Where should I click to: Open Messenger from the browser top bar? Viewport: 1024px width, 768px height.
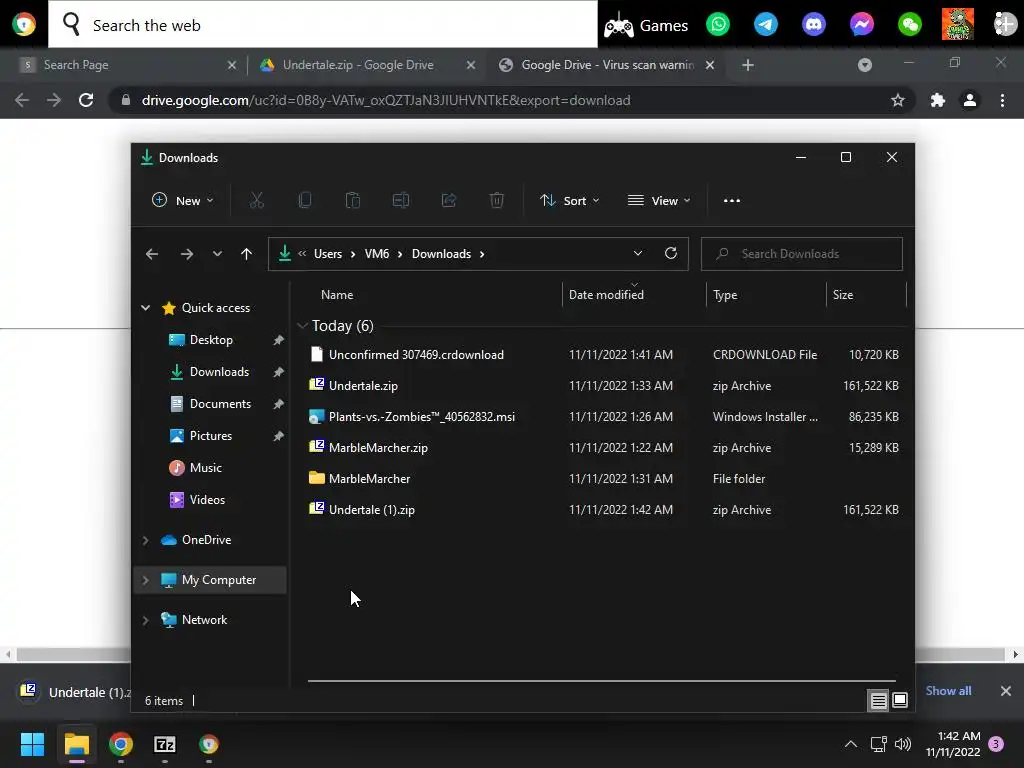pos(862,25)
